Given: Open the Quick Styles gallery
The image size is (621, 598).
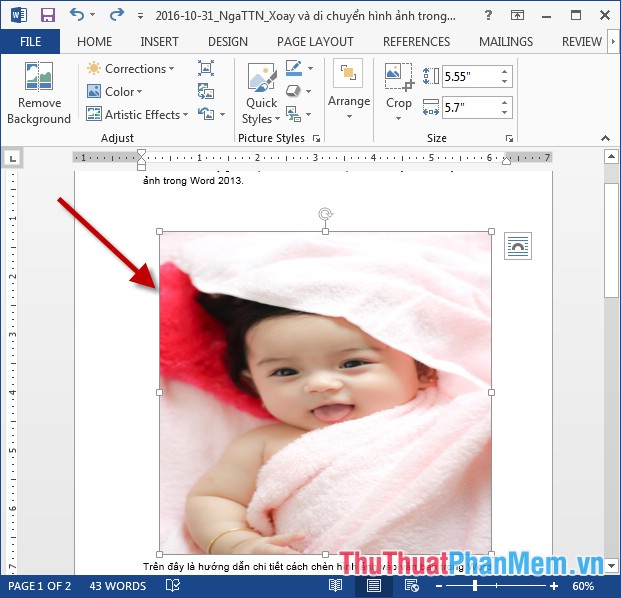Looking at the screenshot, I should coord(261,93).
